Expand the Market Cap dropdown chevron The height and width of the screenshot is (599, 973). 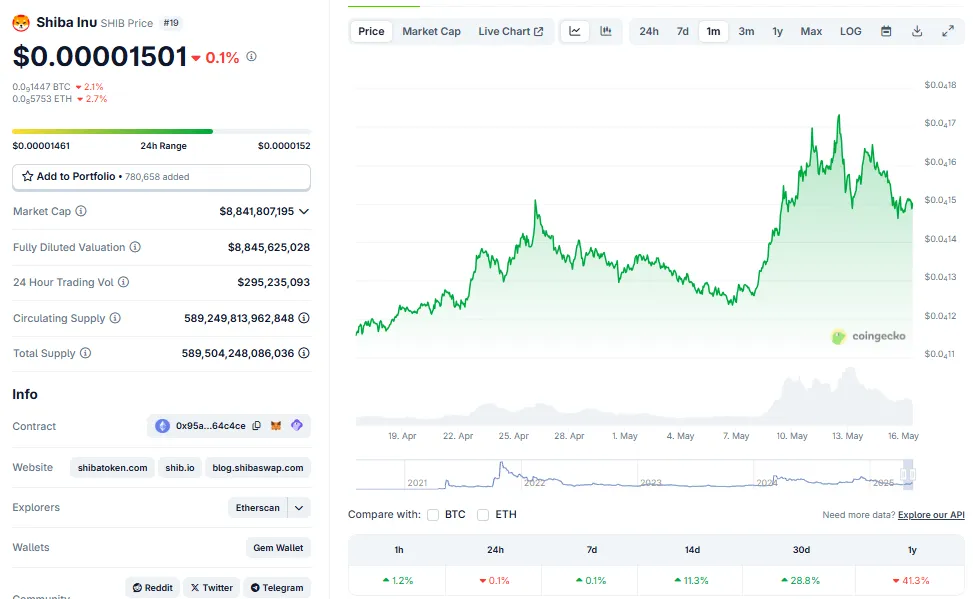tap(303, 211)
